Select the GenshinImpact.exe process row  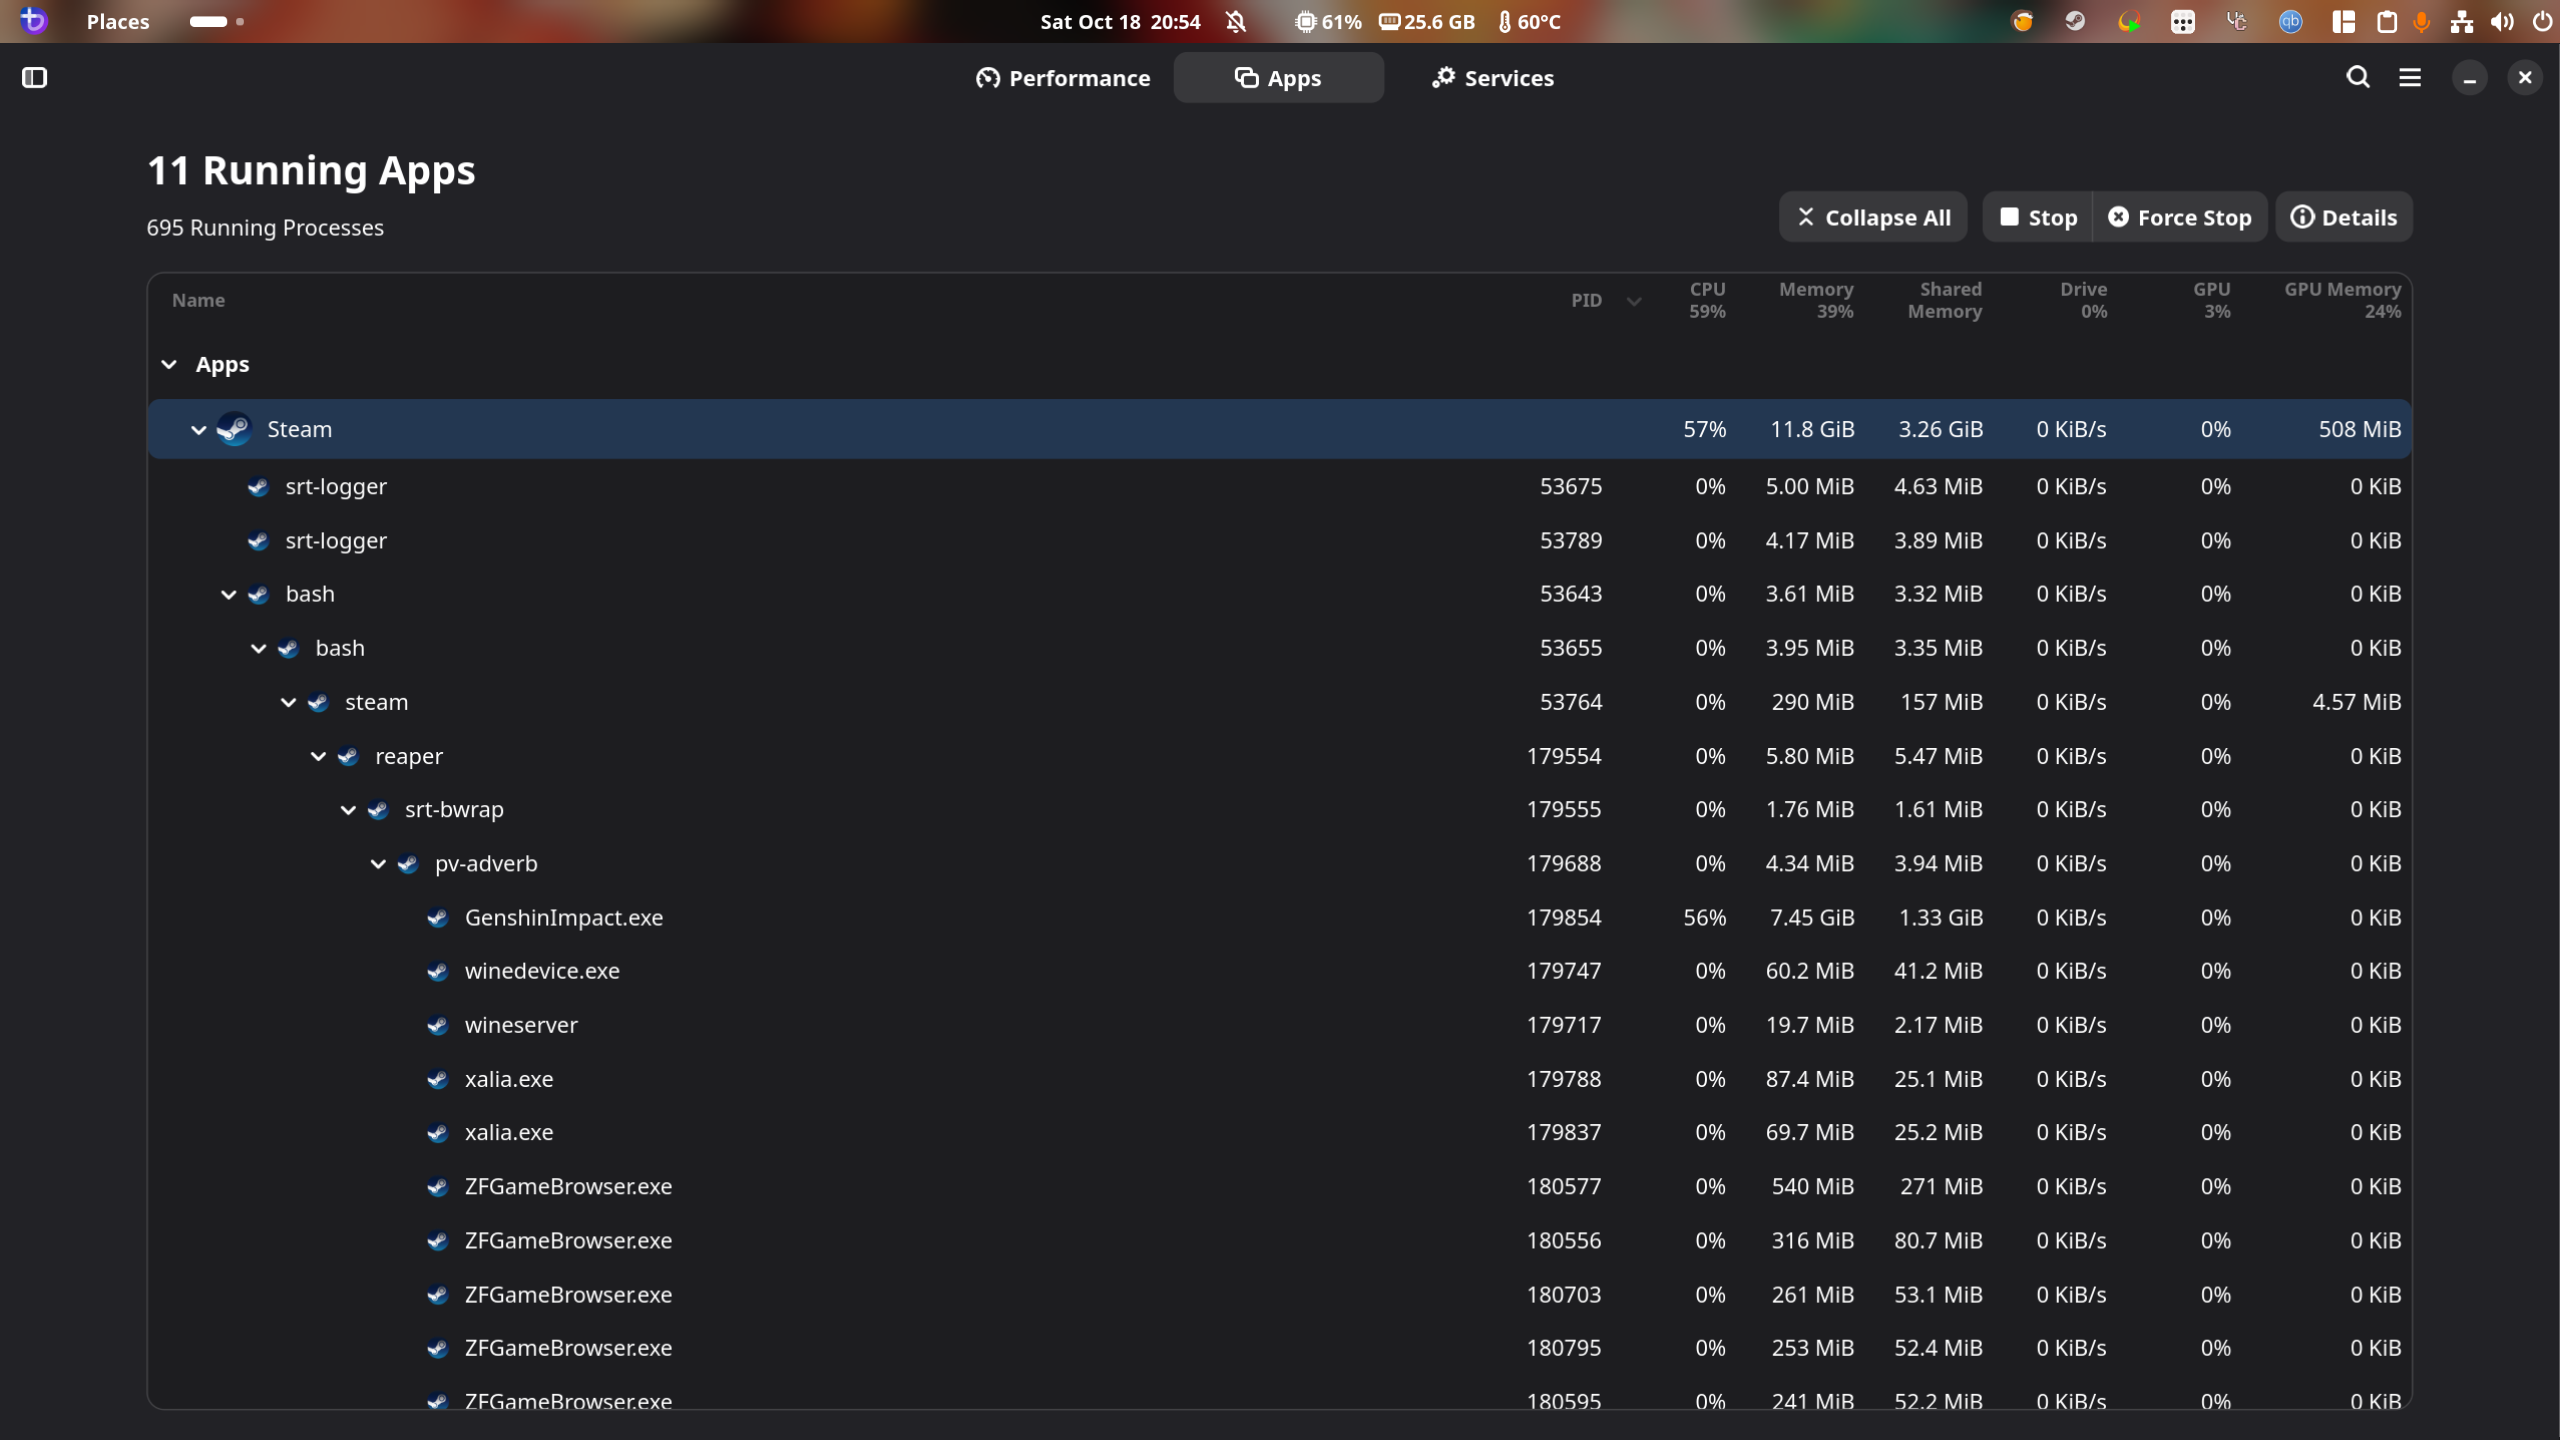pyautogui.click(x=563, y=917)
